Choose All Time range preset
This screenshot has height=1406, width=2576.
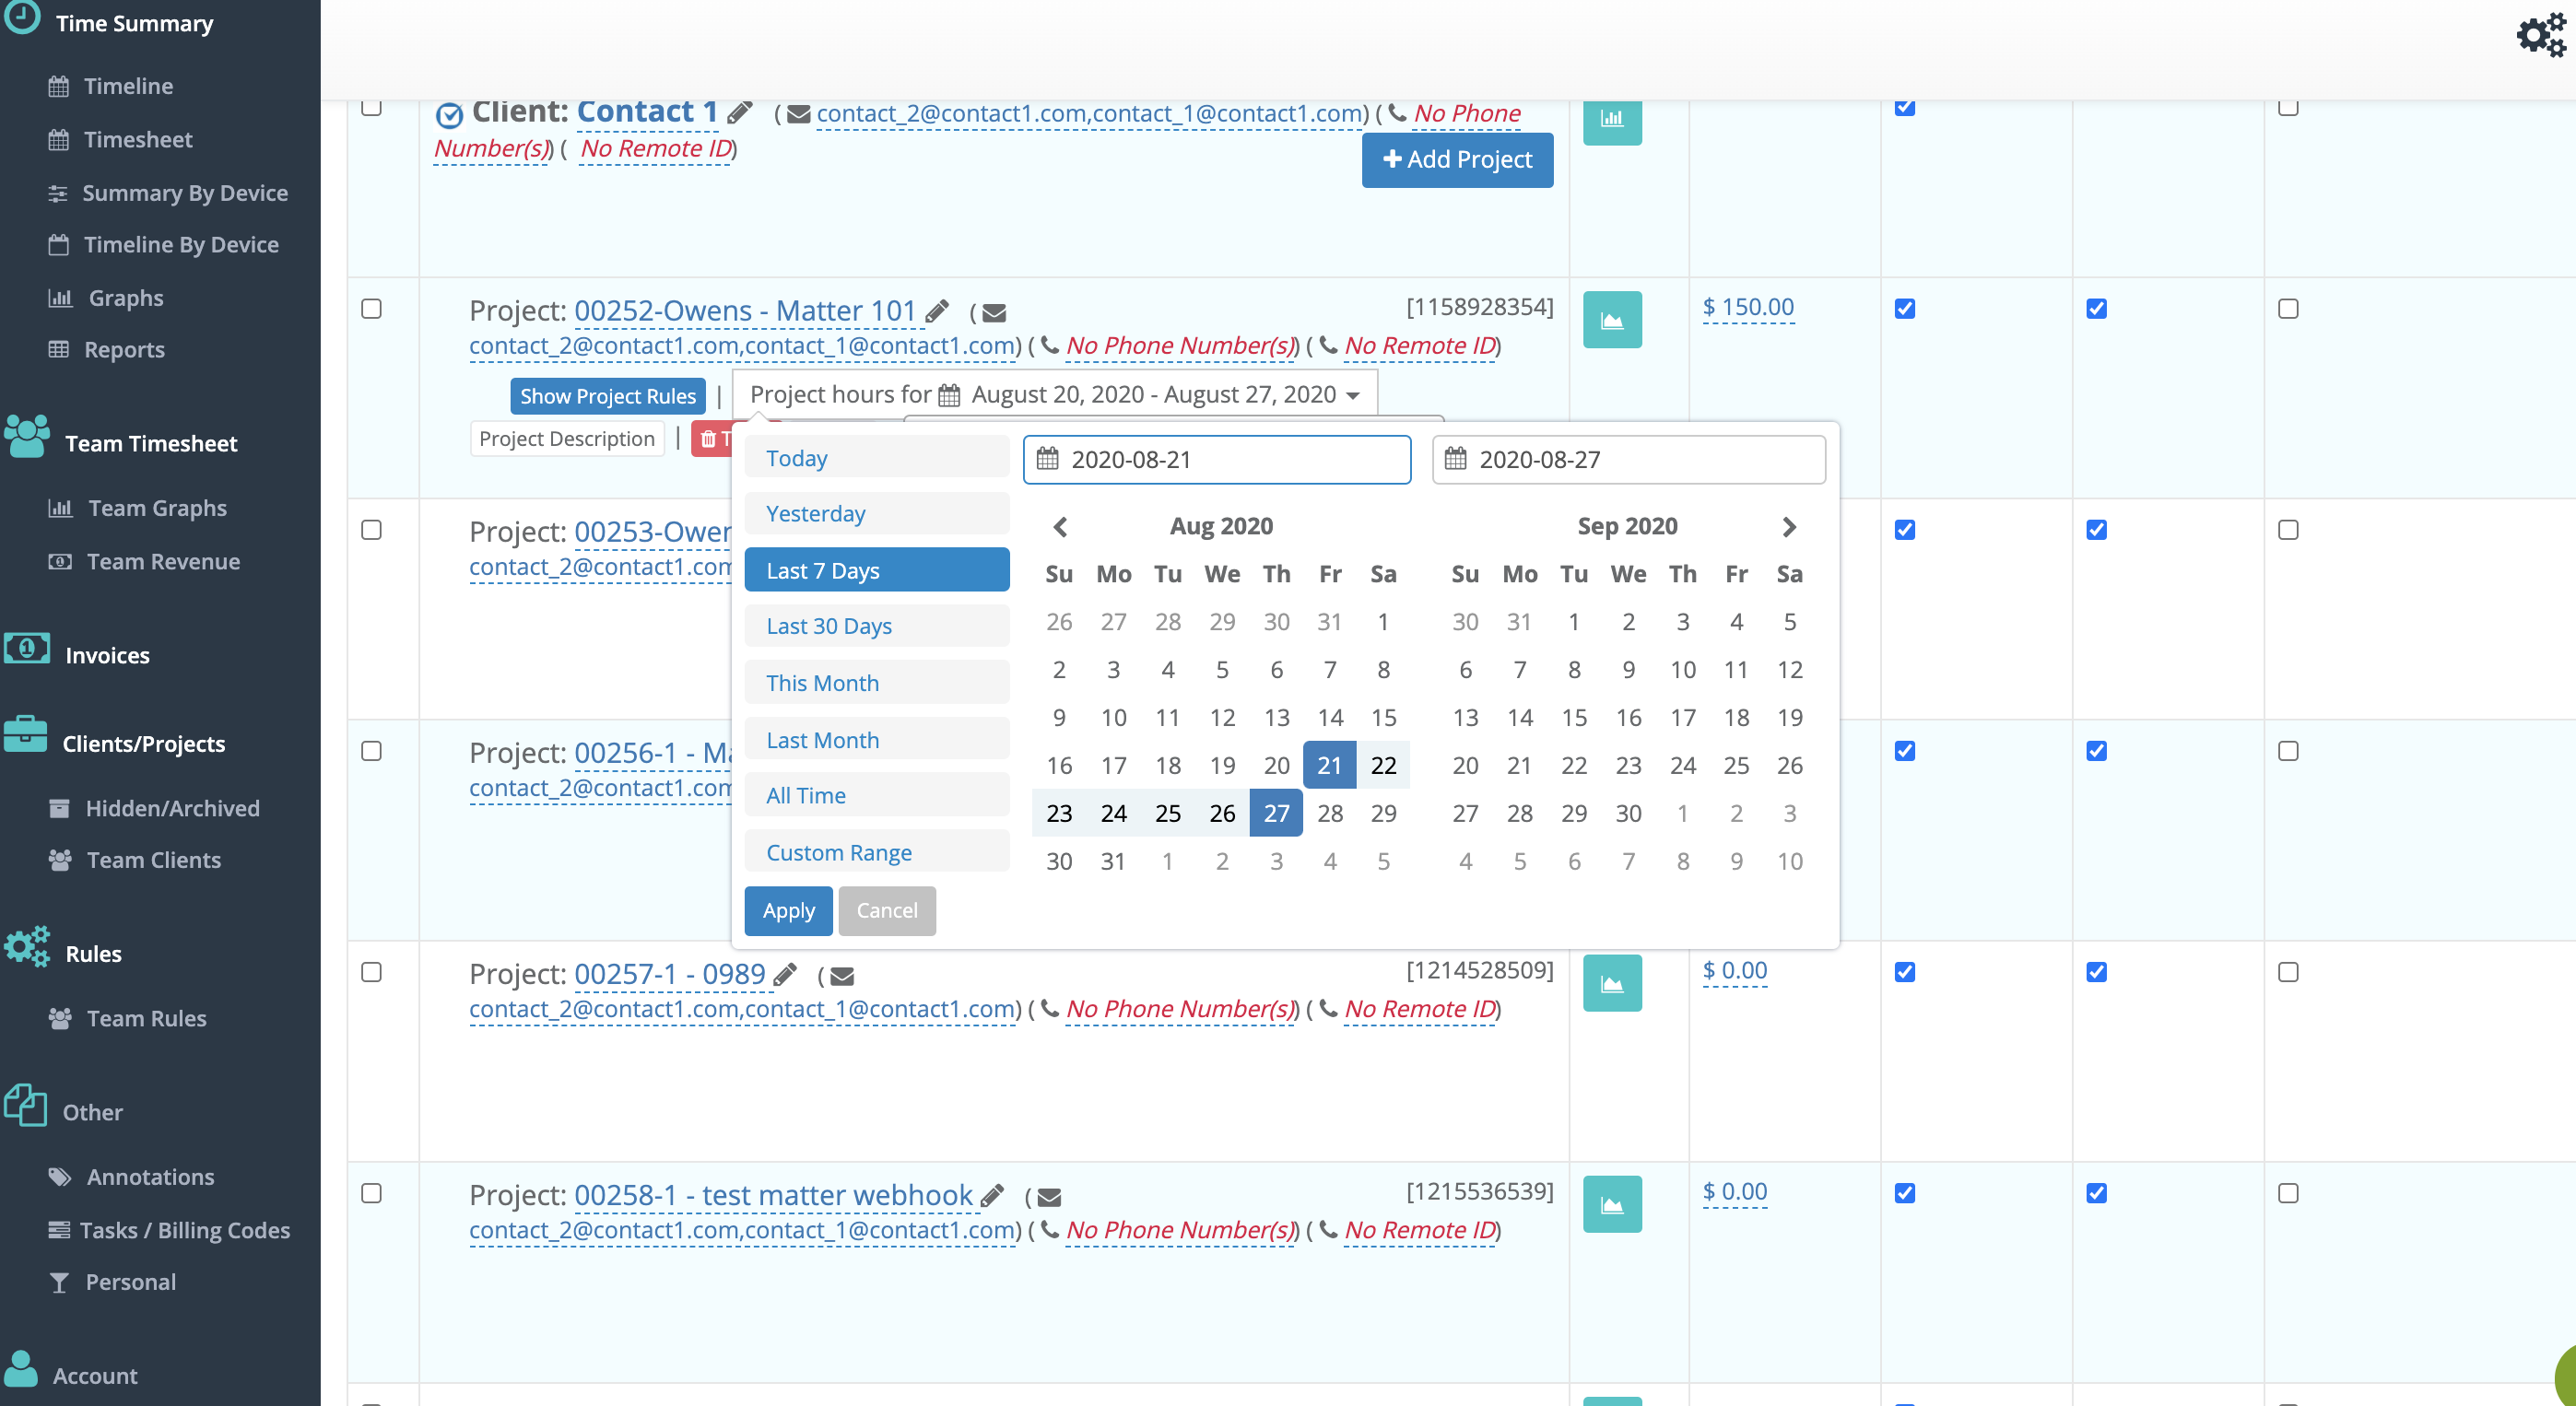pyautogui.click(x=877, y=794)
